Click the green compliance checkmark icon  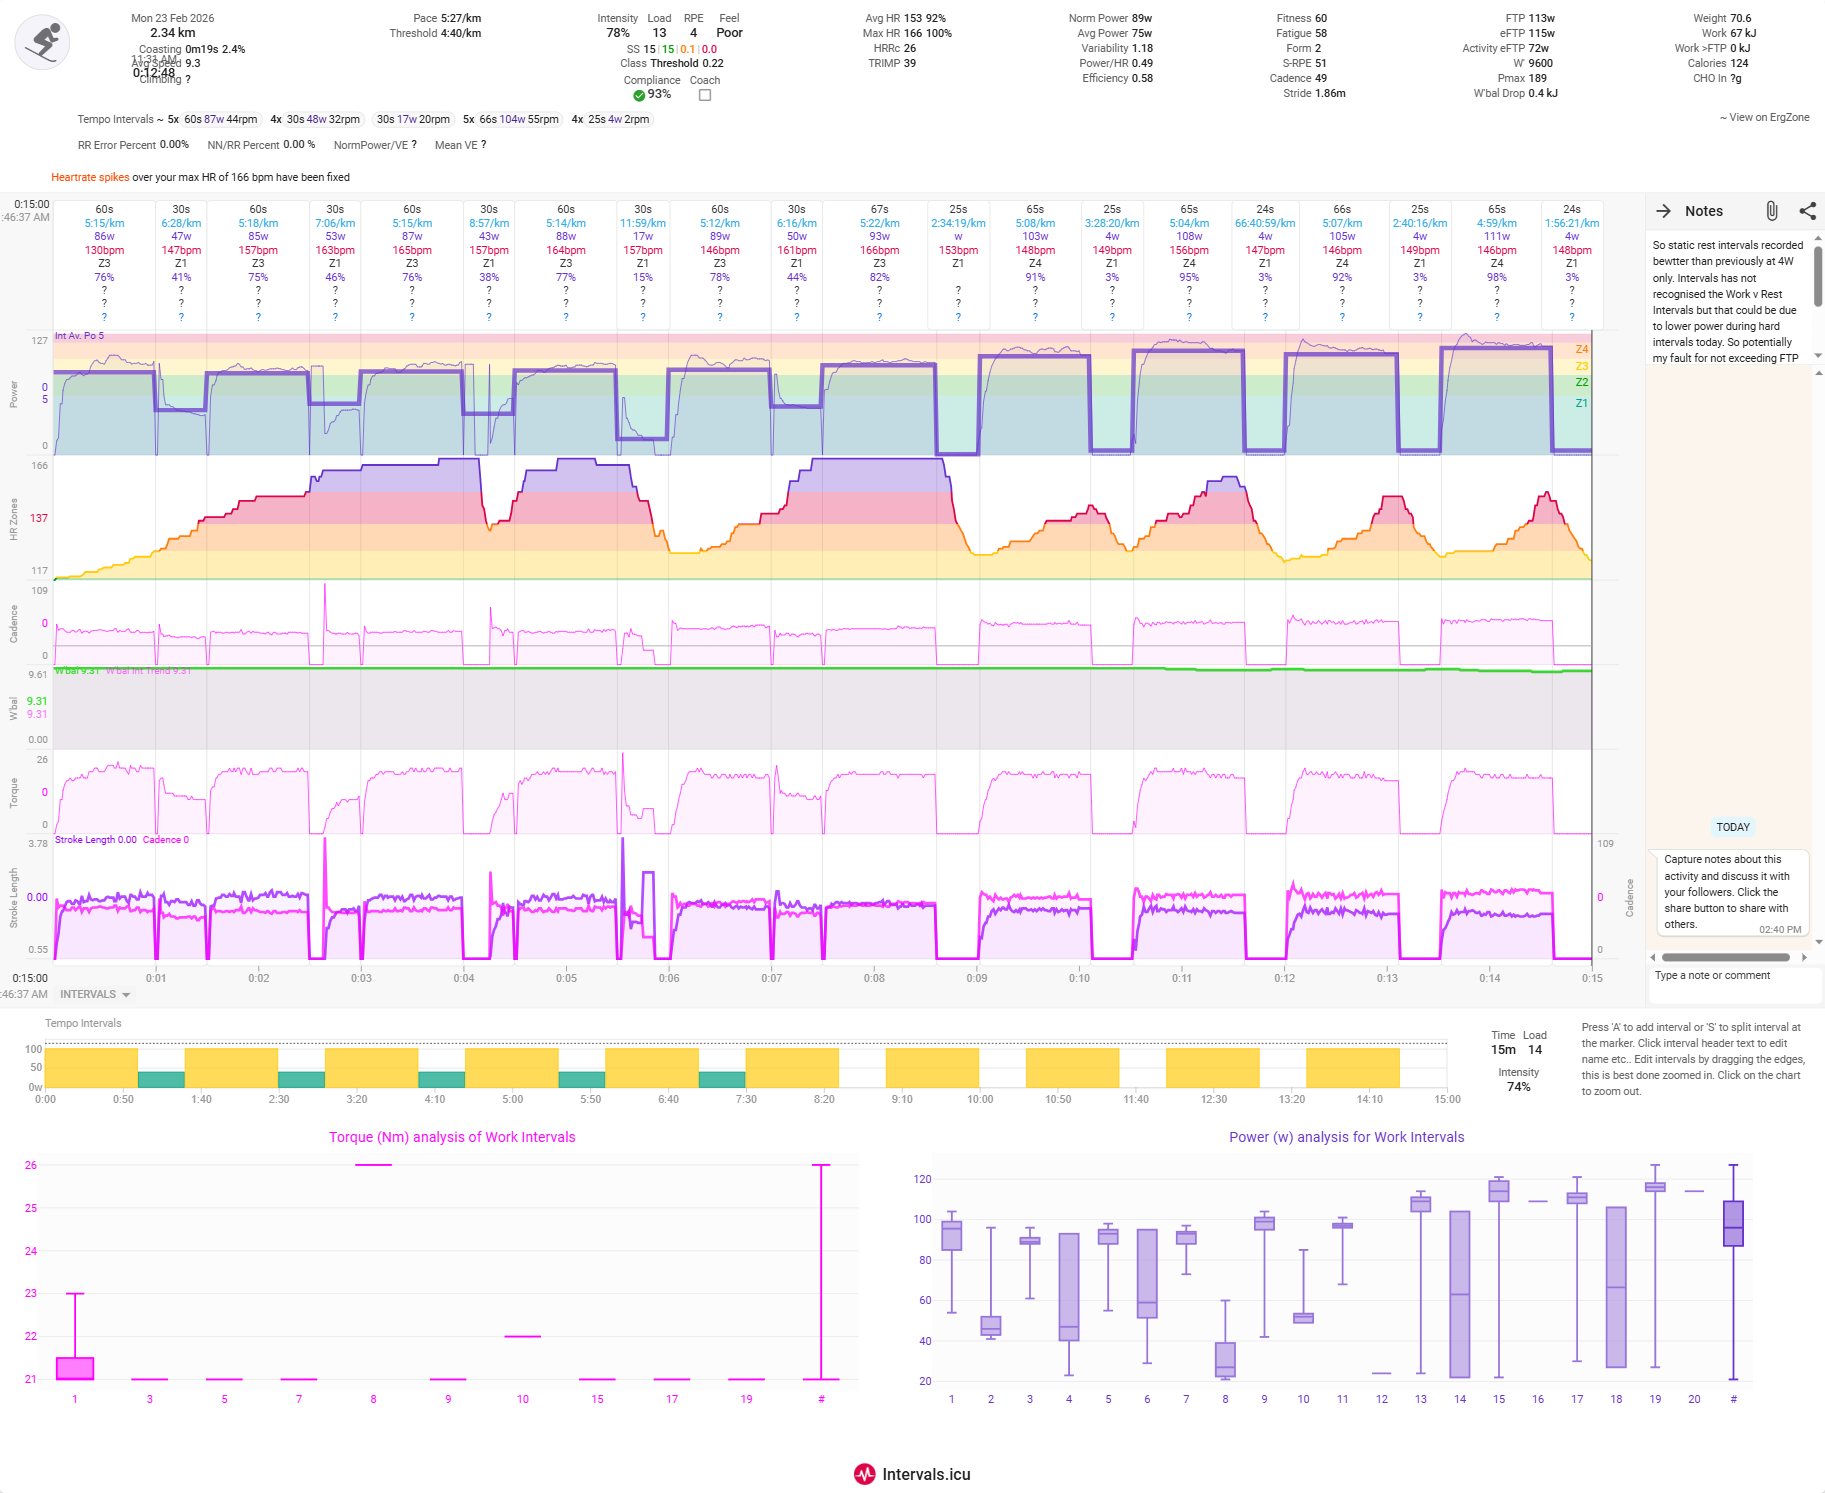click(x=639, y=95)
